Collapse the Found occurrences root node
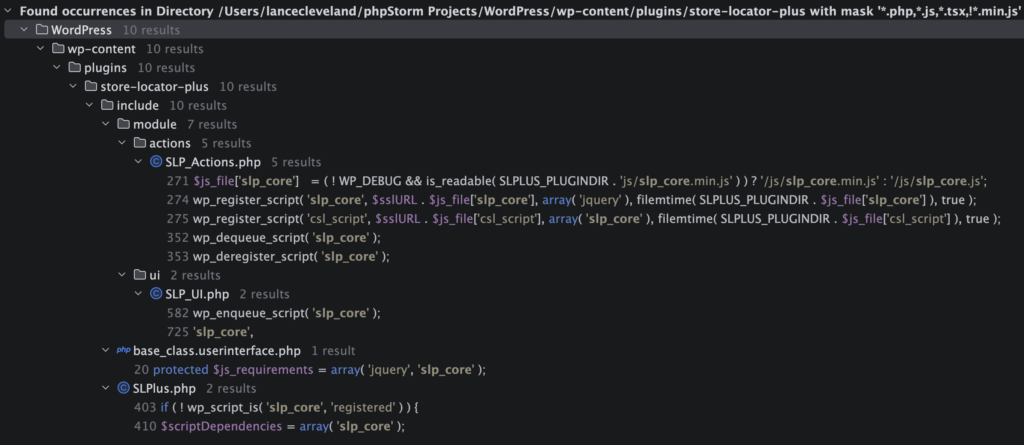The height and width of the screenshot is (445, 1024). click(7, 11)
